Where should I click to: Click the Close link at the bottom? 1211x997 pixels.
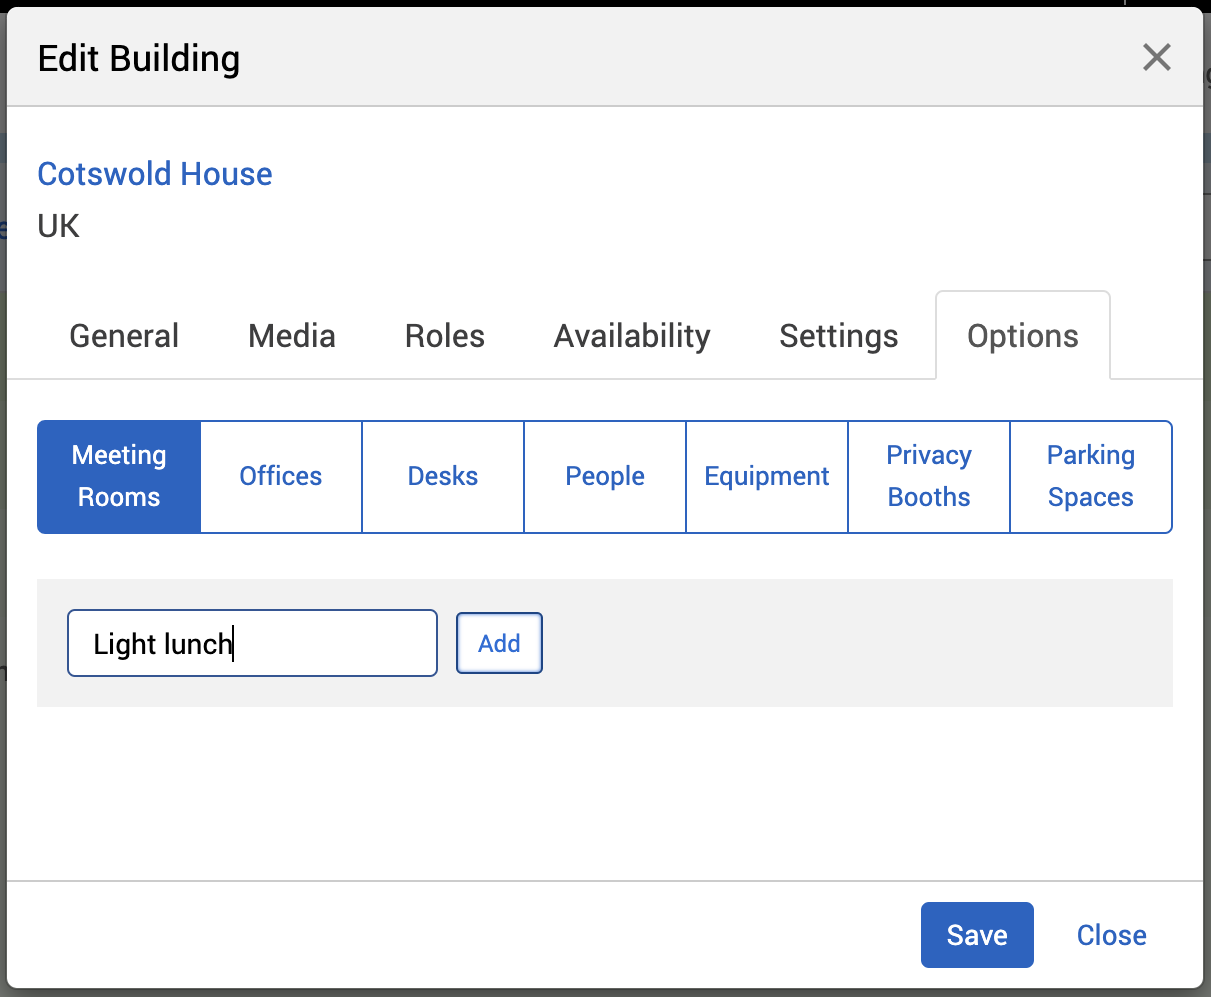coord(1111,935)
